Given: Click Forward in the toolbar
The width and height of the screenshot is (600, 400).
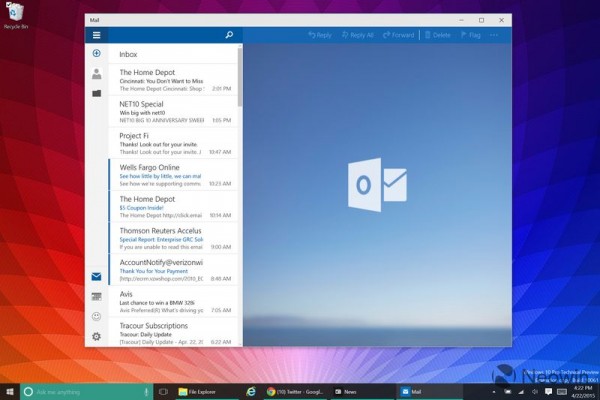Looking at the screenshot, I should coord(398,35).
